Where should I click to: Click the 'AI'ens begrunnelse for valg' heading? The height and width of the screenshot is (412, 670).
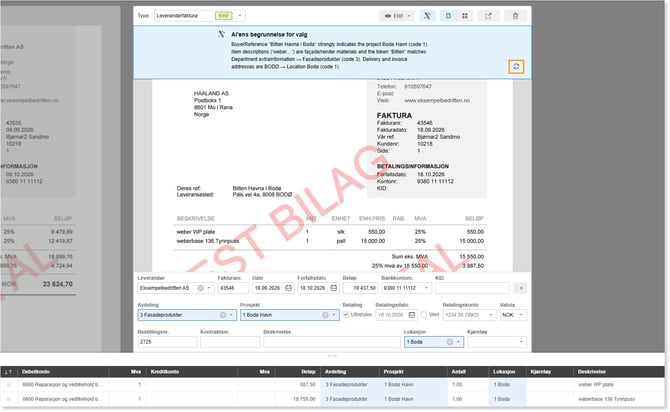[269, 35]
